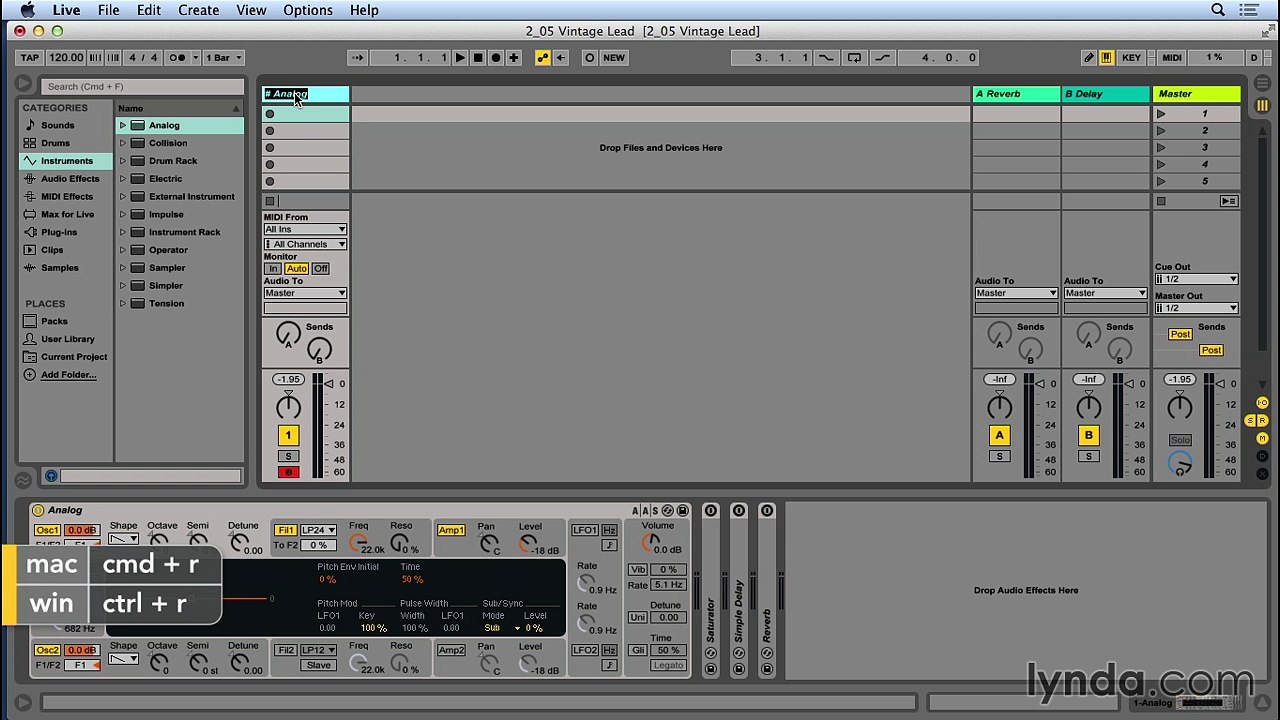Open the Options menu
Viewport: 1280px width, 720px height.
[x=308, y=10]
